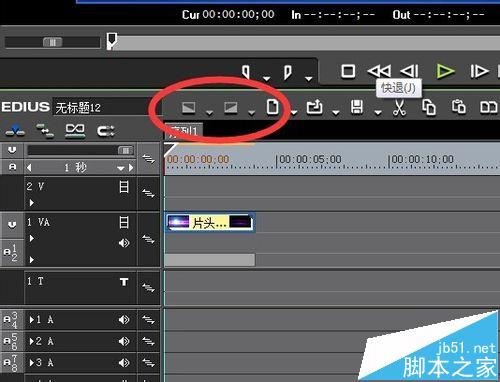Toggle the video channel patch V button
The height and width of the screenshot is (382, 500).
[x=12, y=150]
